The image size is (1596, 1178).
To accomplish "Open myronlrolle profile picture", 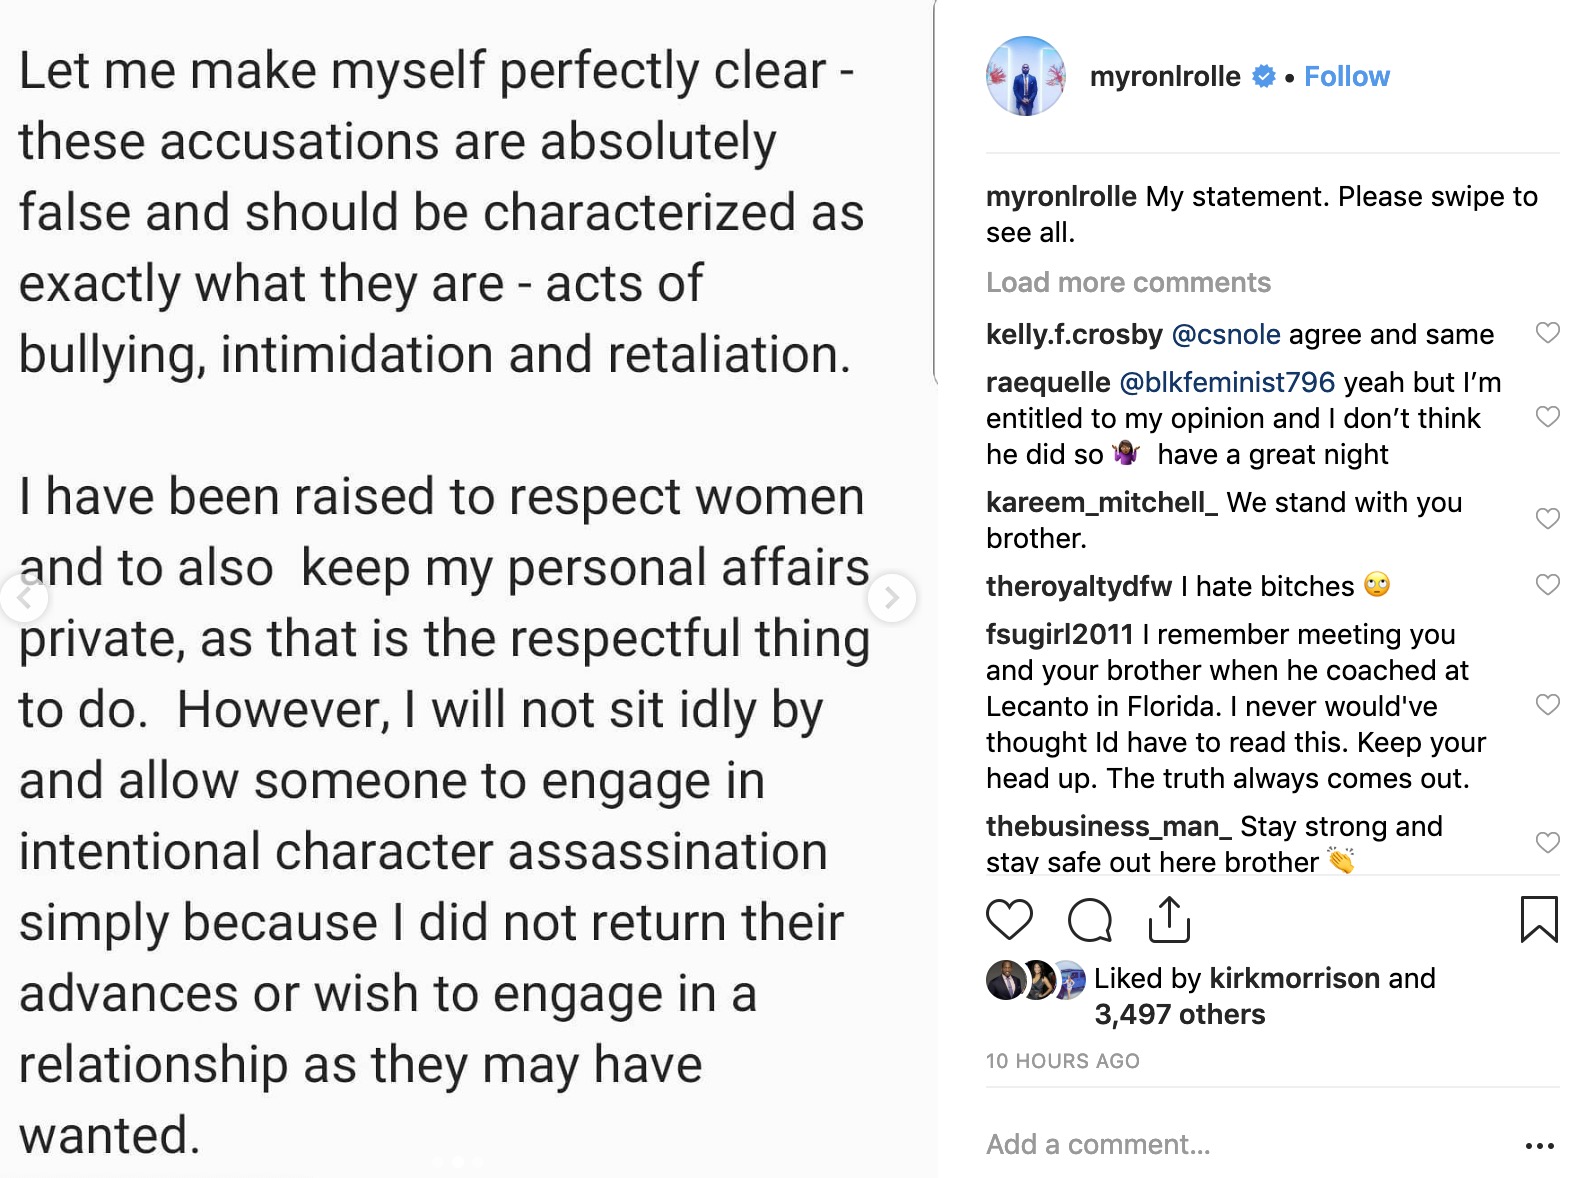I will (1025, 77).
